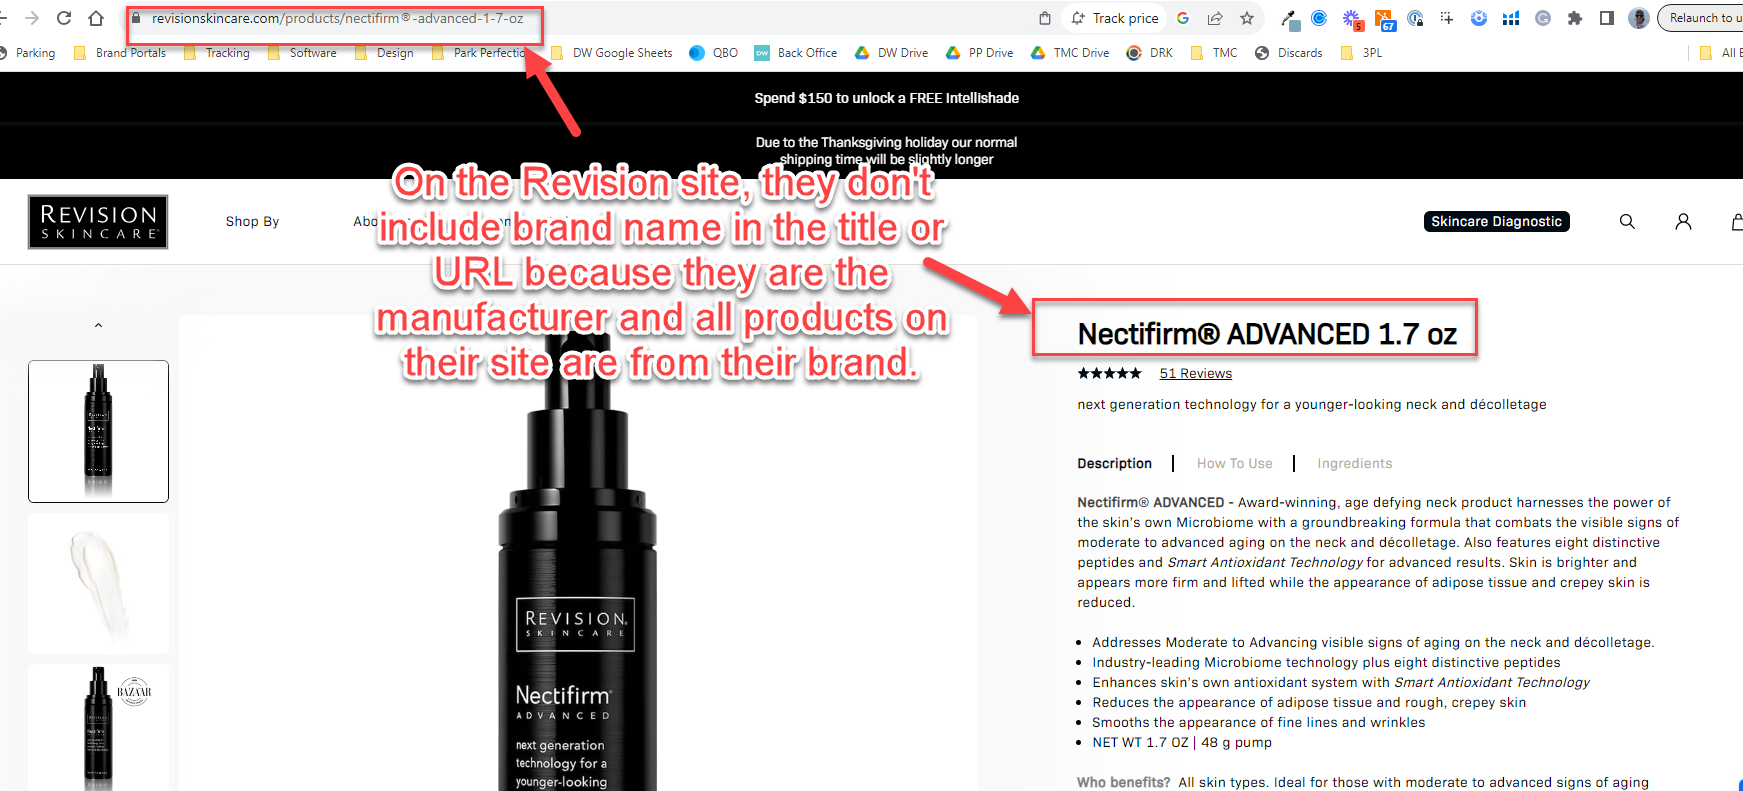Click the Google icon in the address bar

pos(1183,18)
